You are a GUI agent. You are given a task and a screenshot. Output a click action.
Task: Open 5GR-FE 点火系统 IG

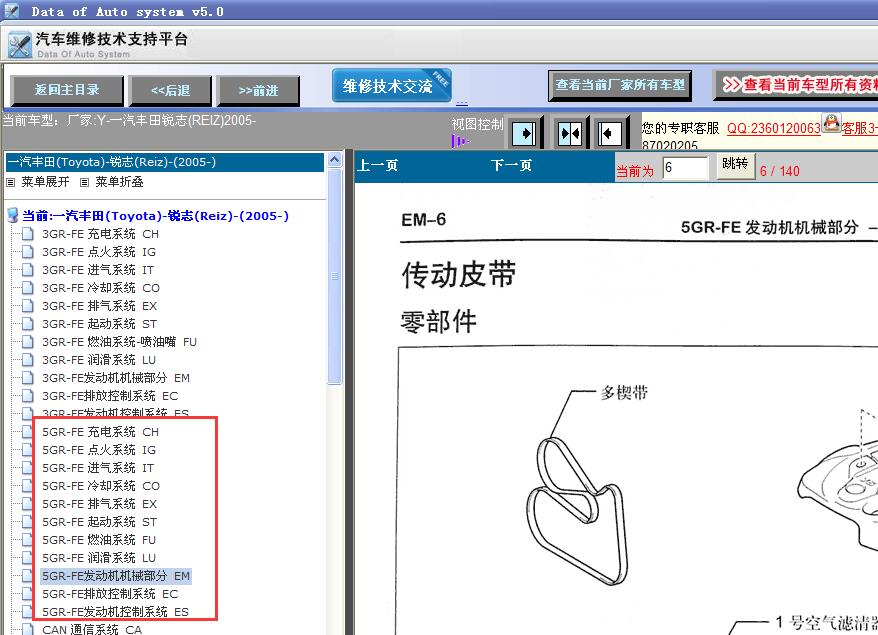(x=99, y=450)
